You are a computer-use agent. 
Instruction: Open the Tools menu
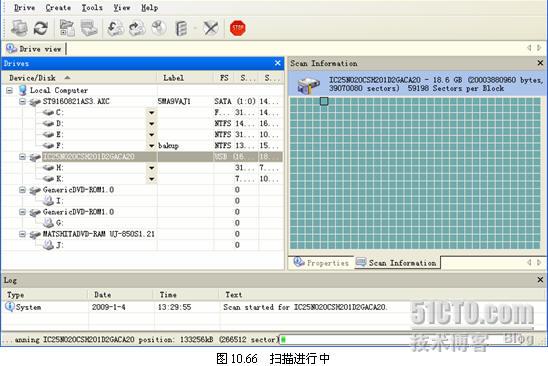92,8
